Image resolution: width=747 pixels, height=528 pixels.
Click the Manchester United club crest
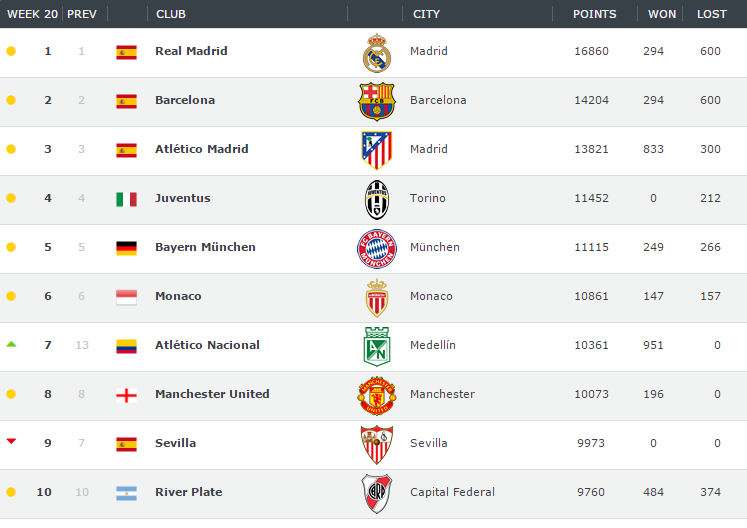(377, 395)
